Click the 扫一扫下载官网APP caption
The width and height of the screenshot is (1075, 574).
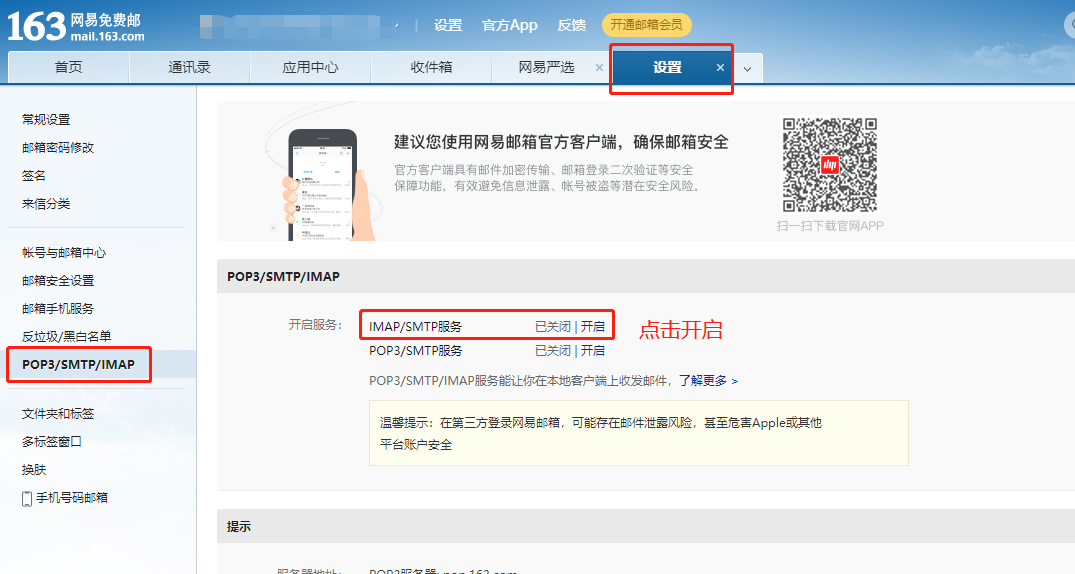point(830,226)
